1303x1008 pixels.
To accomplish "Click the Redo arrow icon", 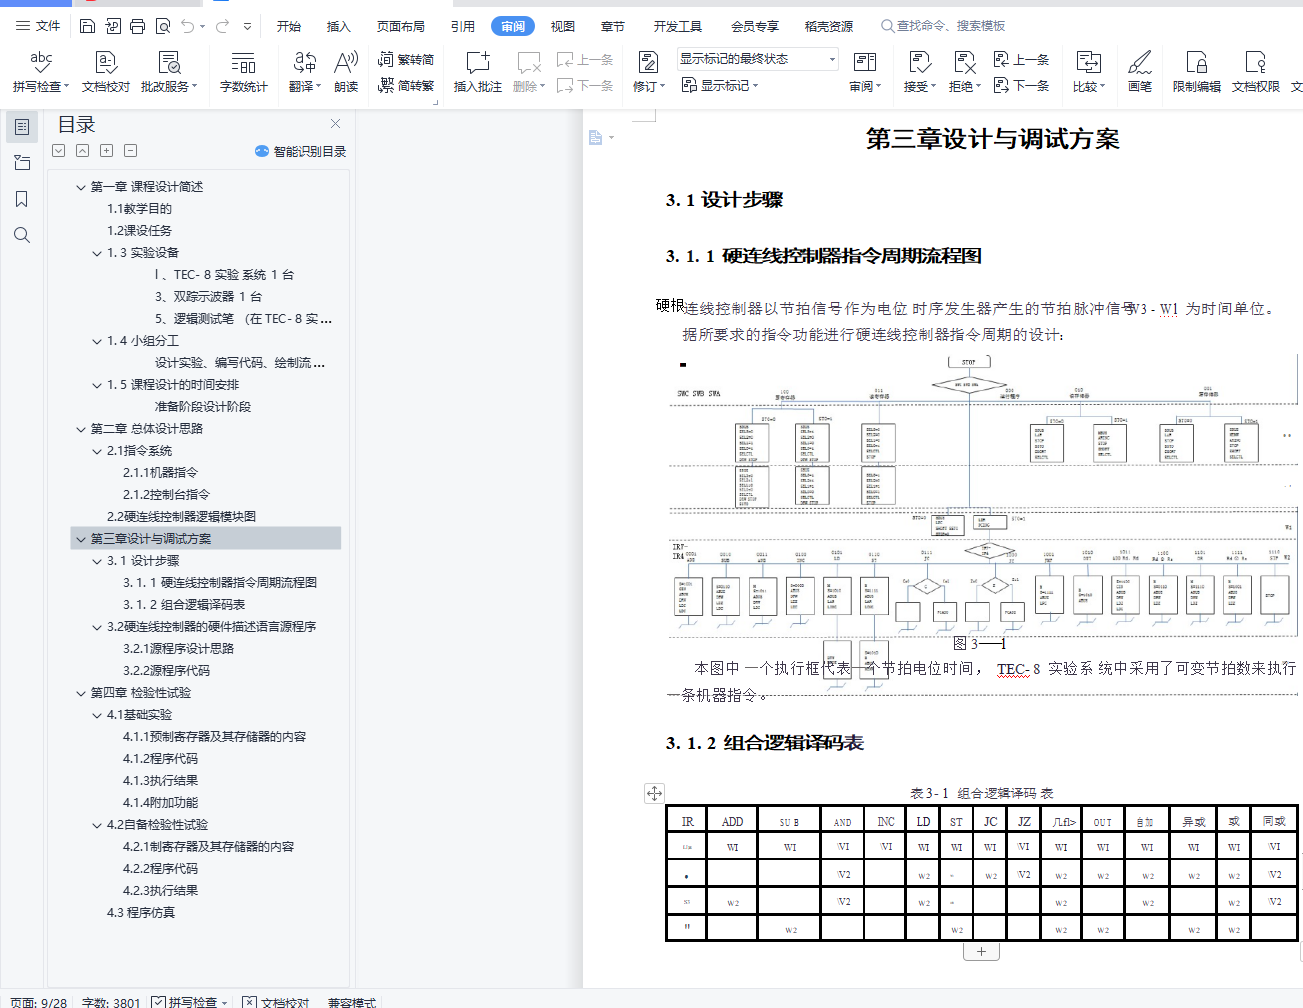I will point(222,26).
